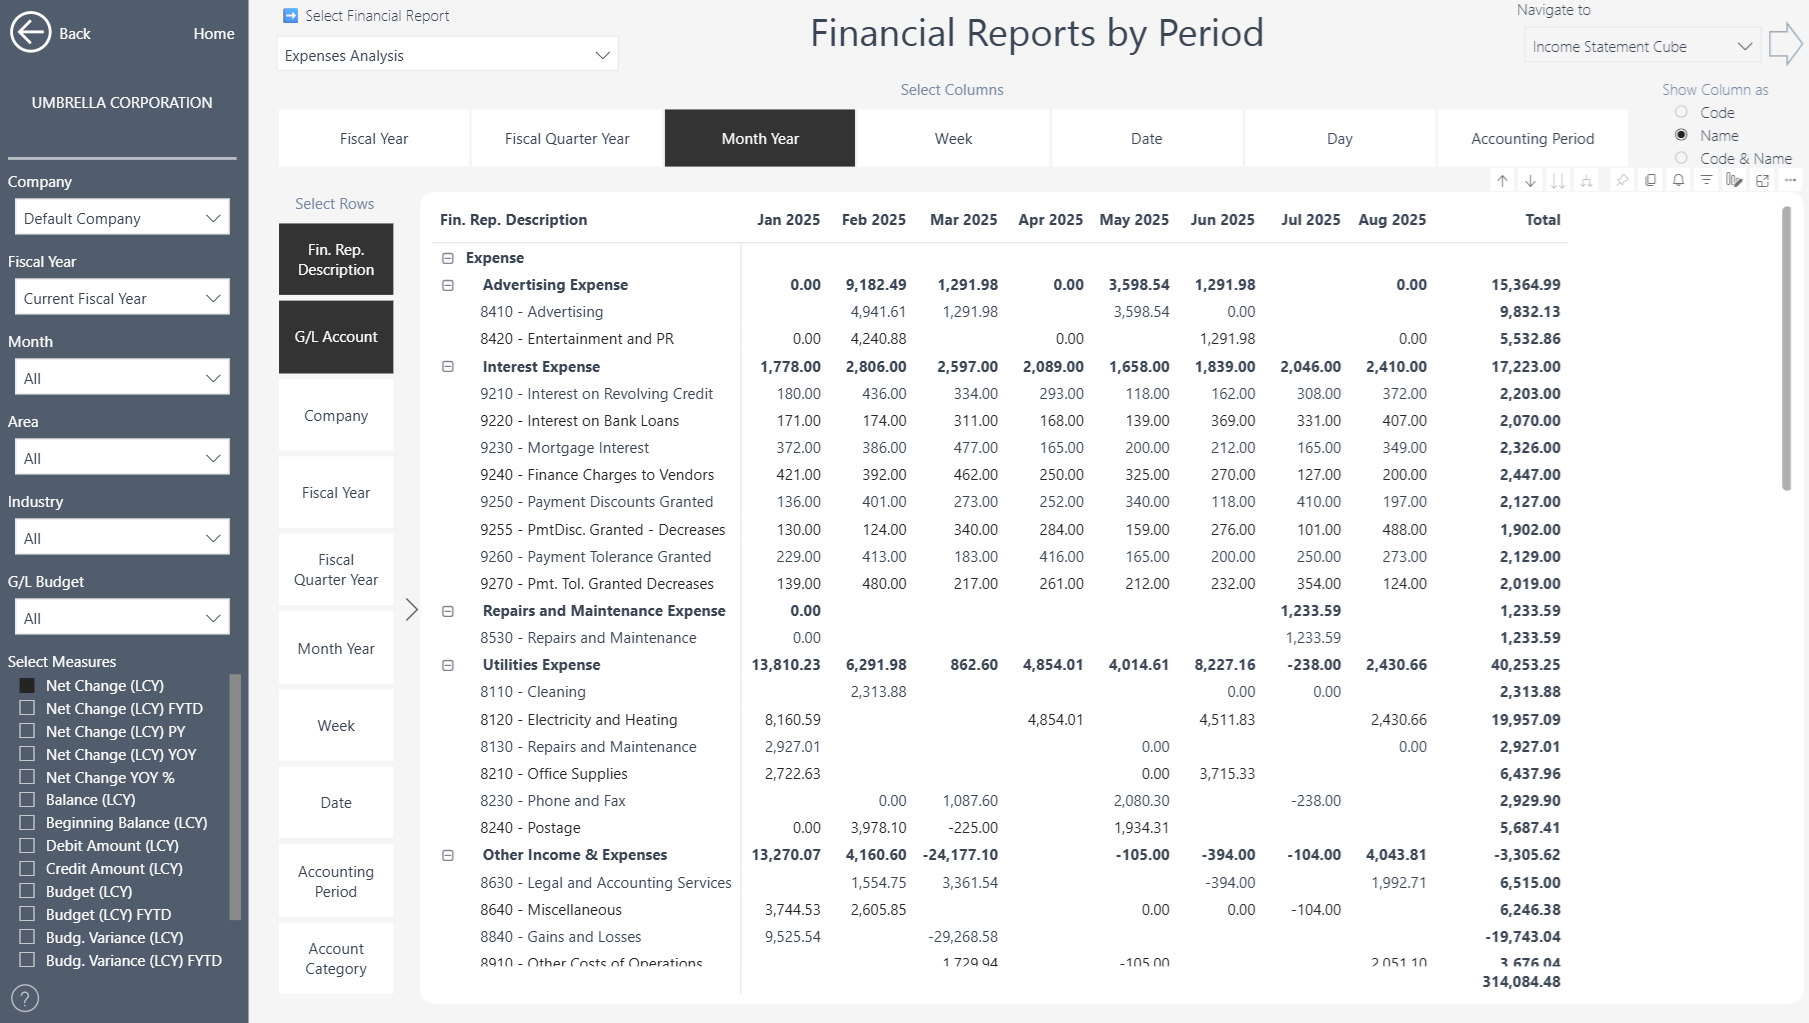Click the Home link
Image resolution: width=1809 pixels, height=1023 pixels.
[213, 33]
